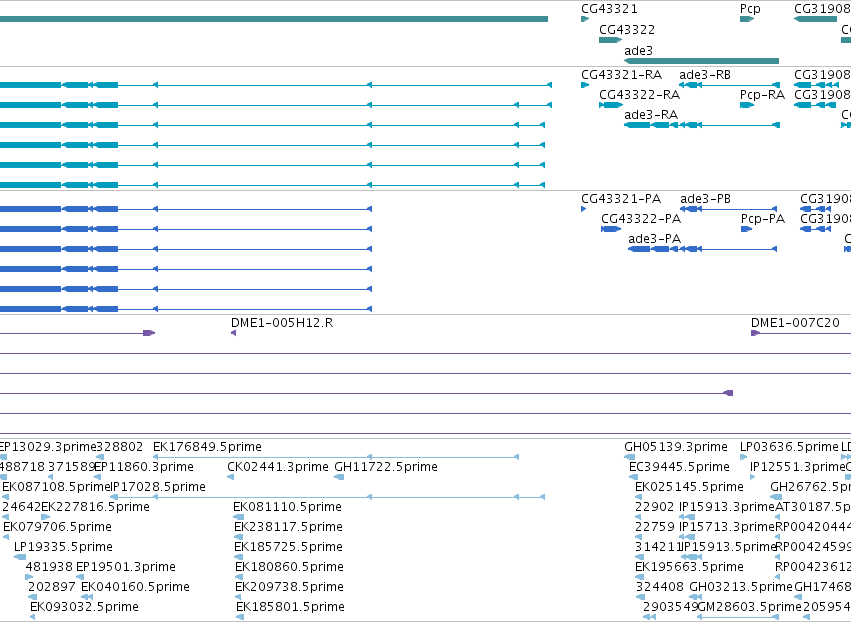
Task: Select the small Pcp gene arrow glyph
Action: (747, 19)
